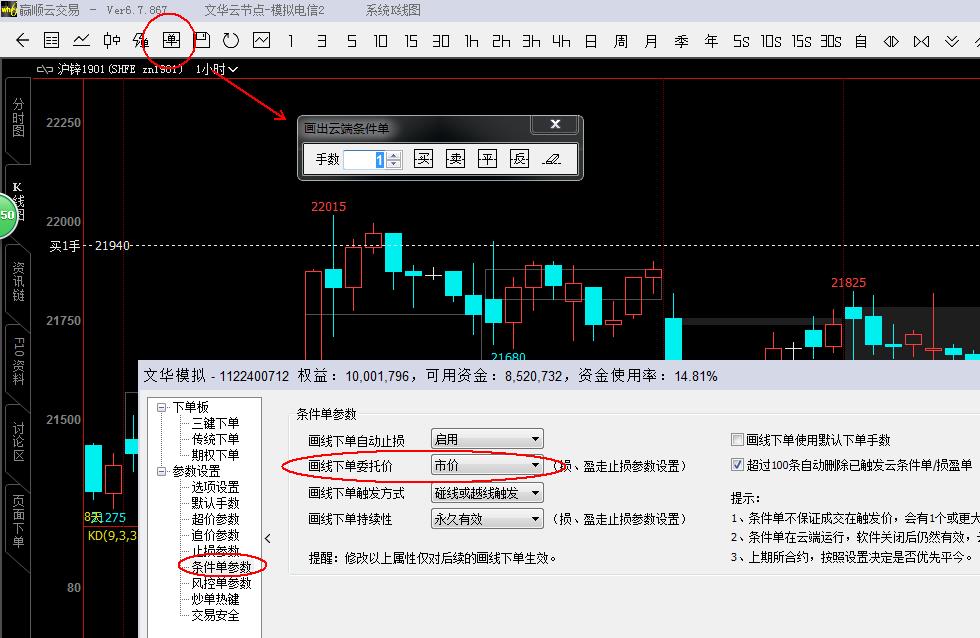This screenshot has width=980, height=638.
Task: Collapse the 下单板 tree node
Action: (x=162, y=407)
